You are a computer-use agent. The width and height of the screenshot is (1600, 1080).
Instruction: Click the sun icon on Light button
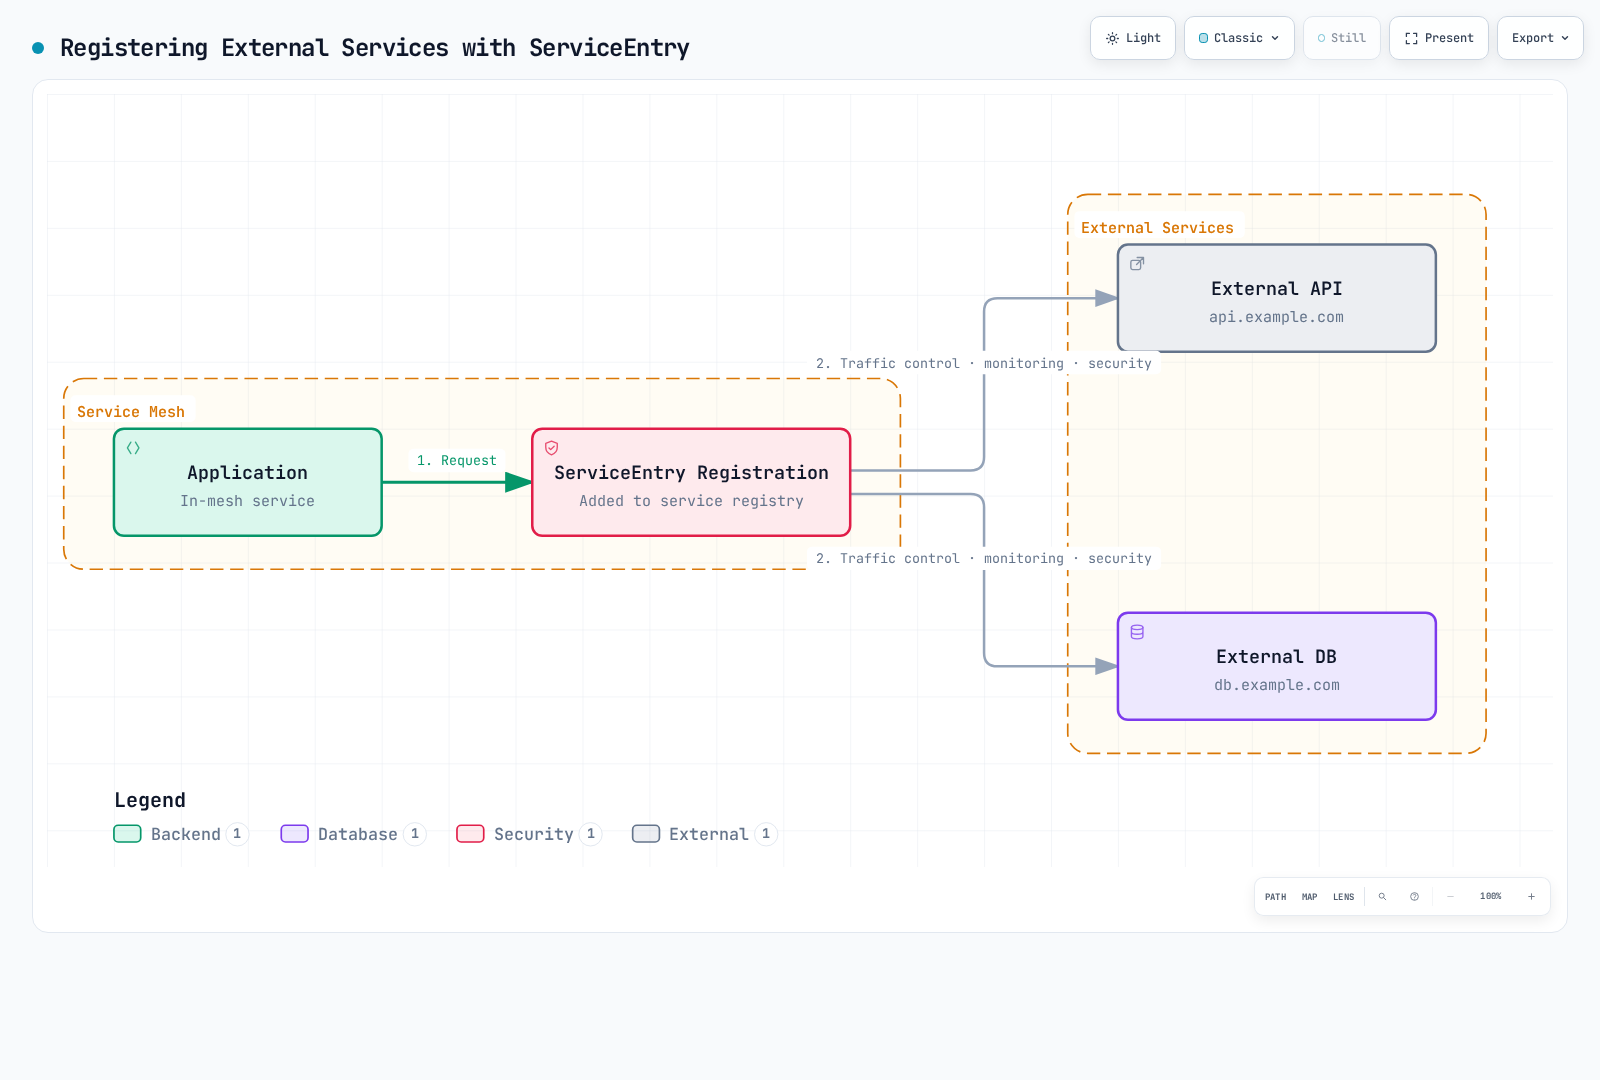pyautogui.click(x=1112, y=38)
